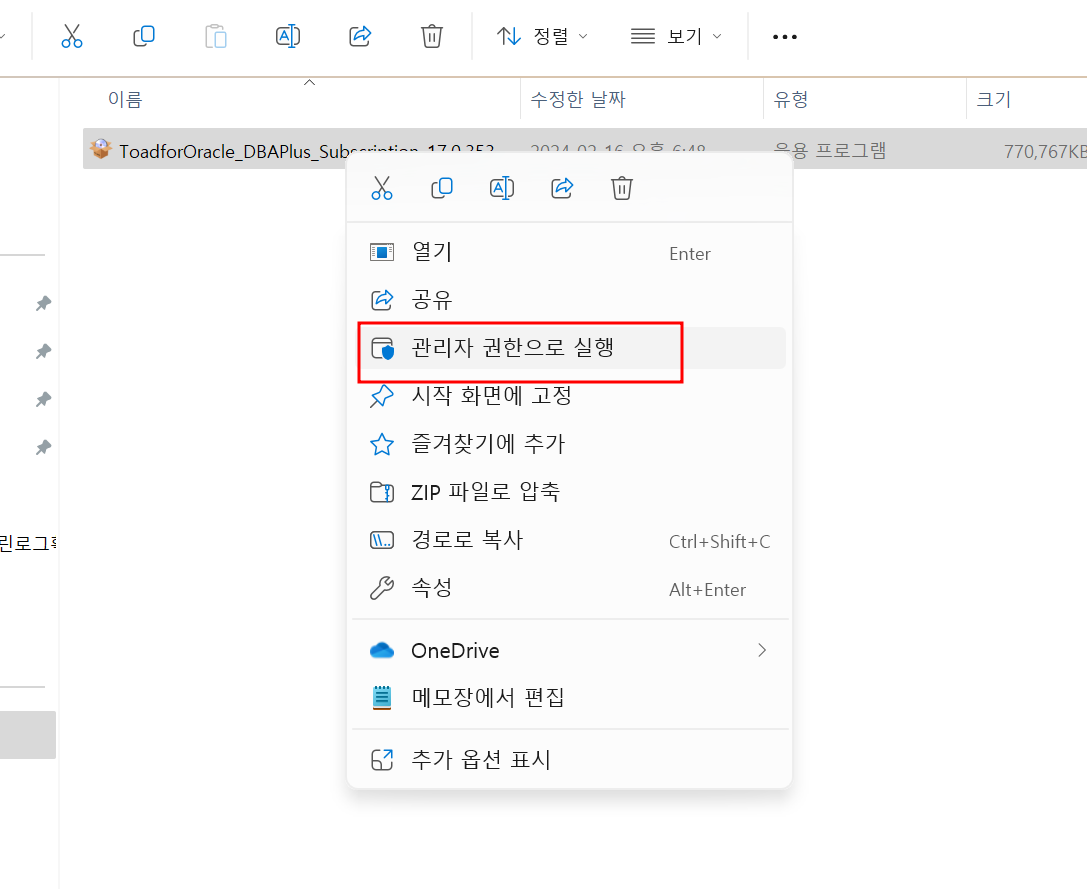The image size is (1087, 889).
Task: Click the Cut icon in the top toolbar
Action: [71, 36]
